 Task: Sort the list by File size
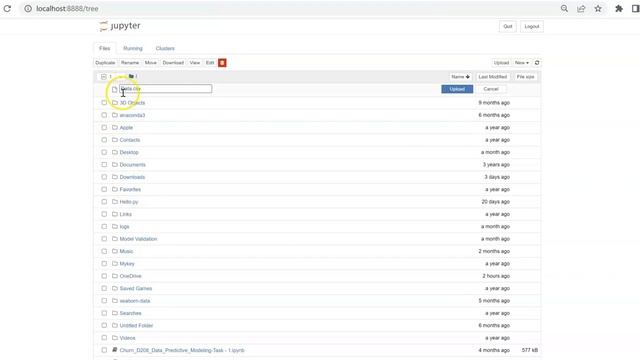(525, 77)
